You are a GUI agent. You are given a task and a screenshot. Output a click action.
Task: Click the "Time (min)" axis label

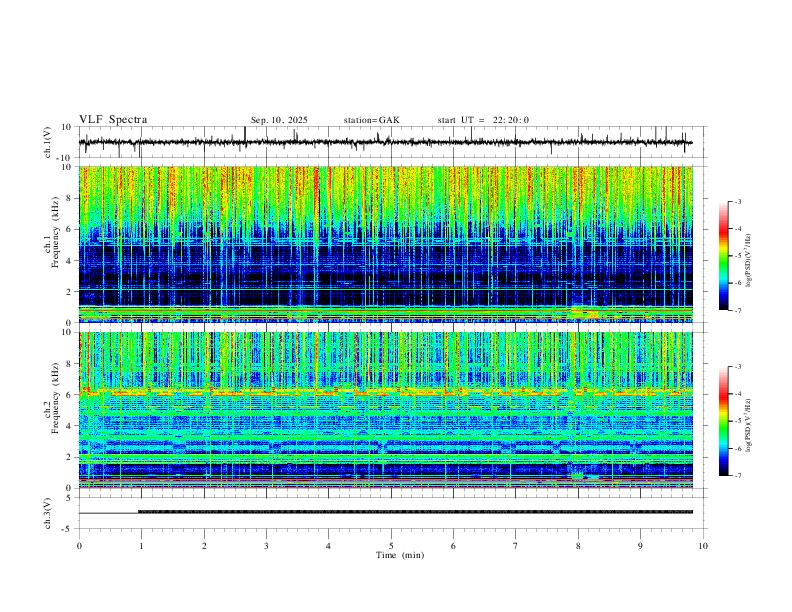click(x=400, y=555)
